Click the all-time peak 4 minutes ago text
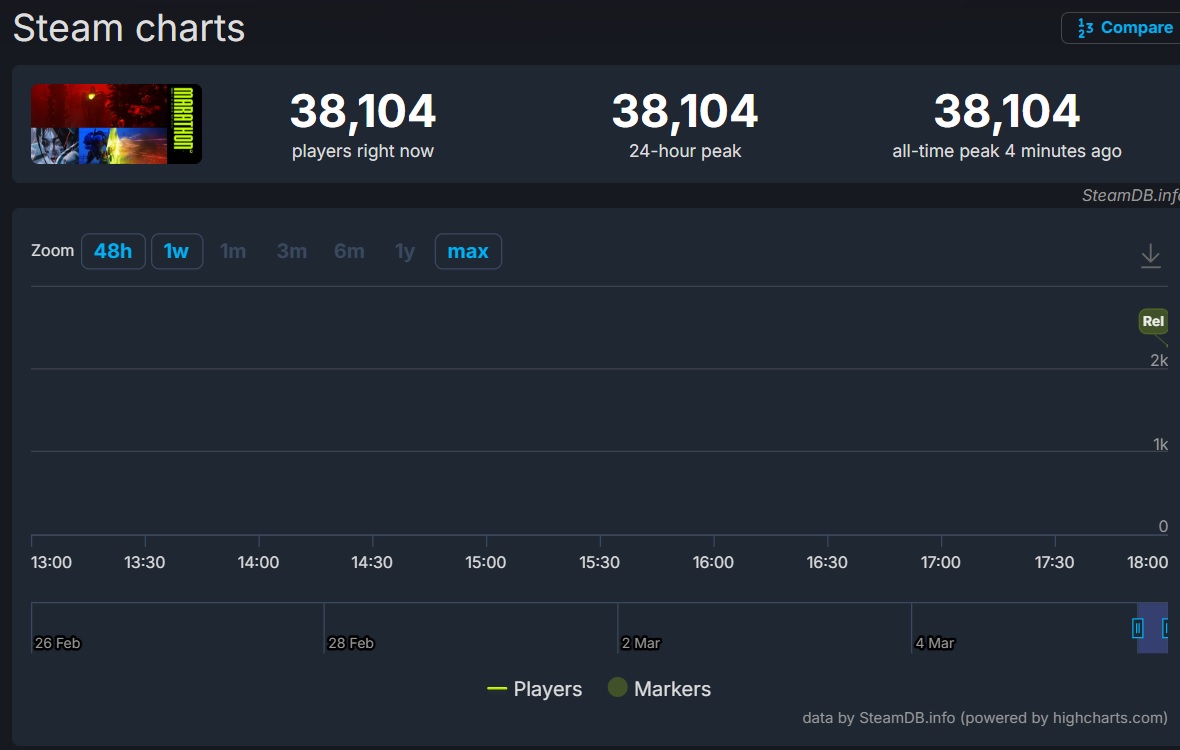This screenshot has width=1180, height=750. pos(1007,151)
